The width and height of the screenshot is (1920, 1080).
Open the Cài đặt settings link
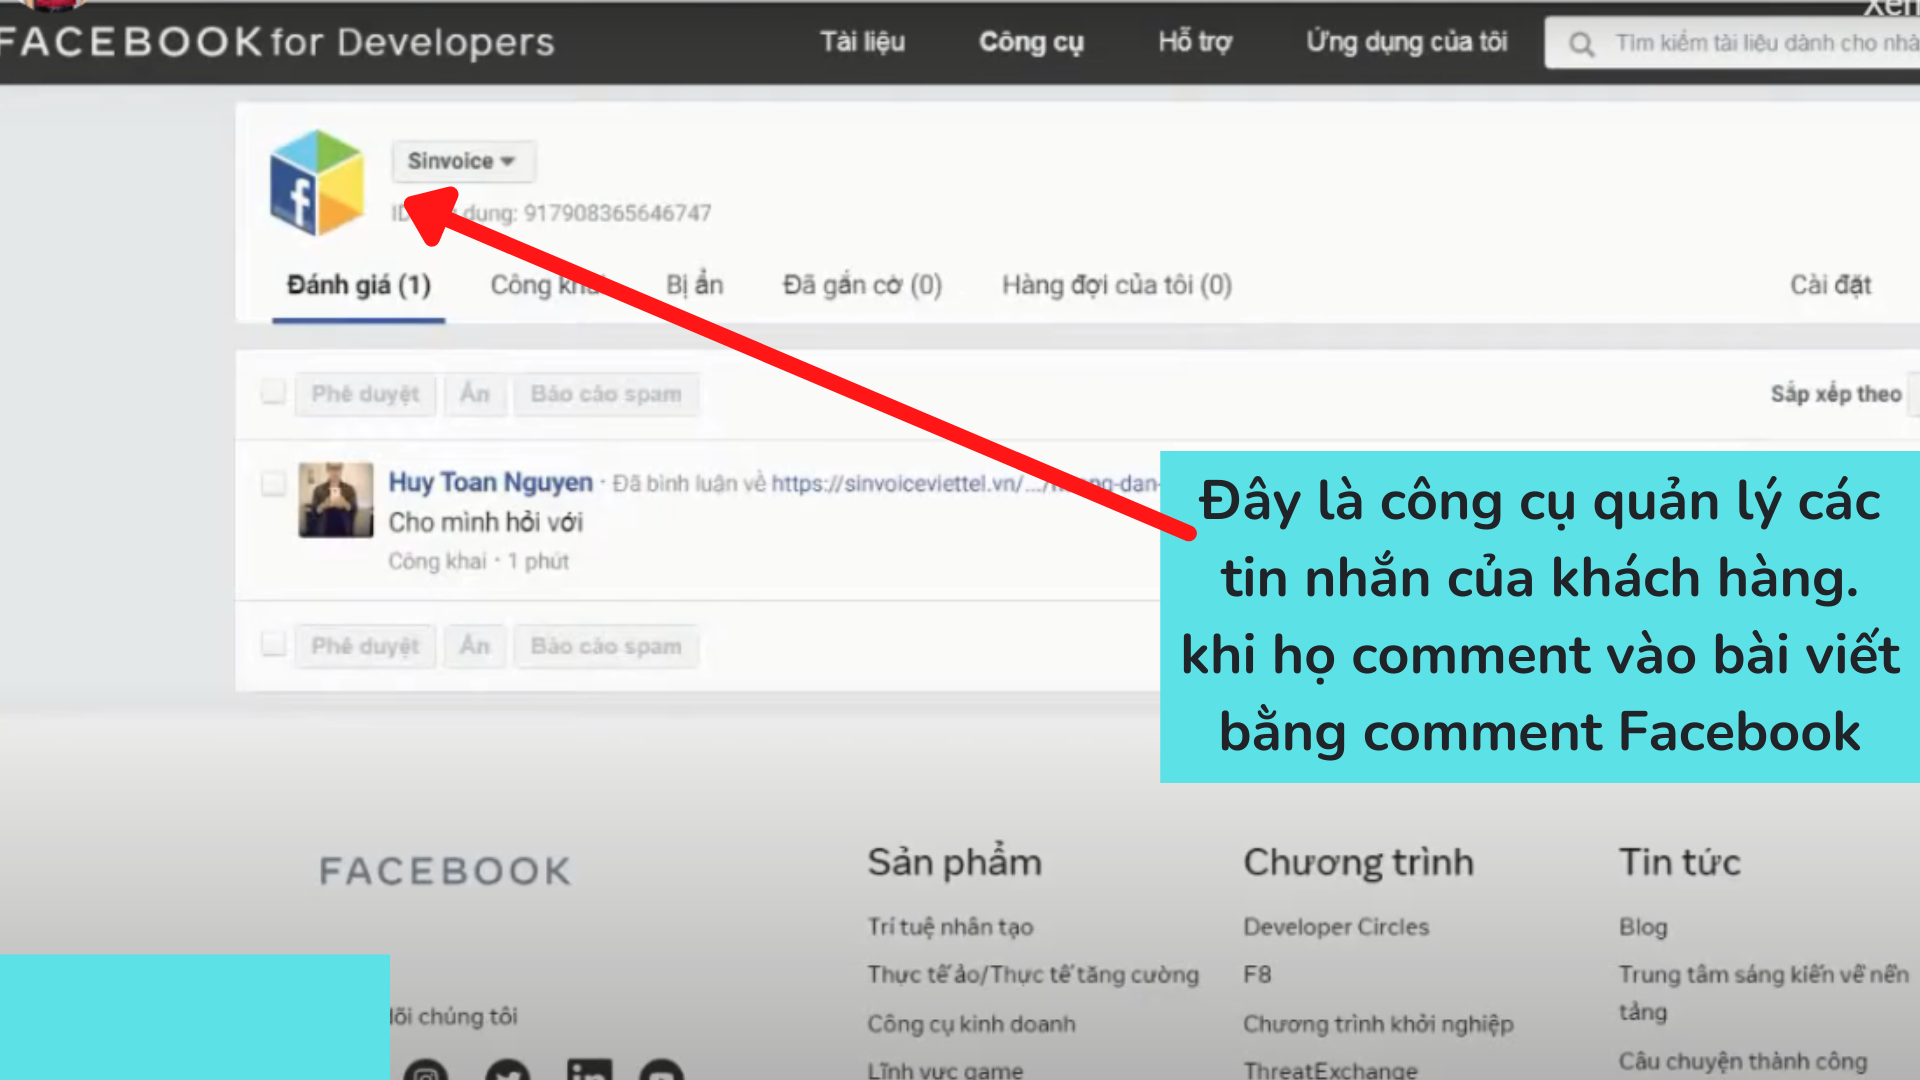tap(1830, 285)
